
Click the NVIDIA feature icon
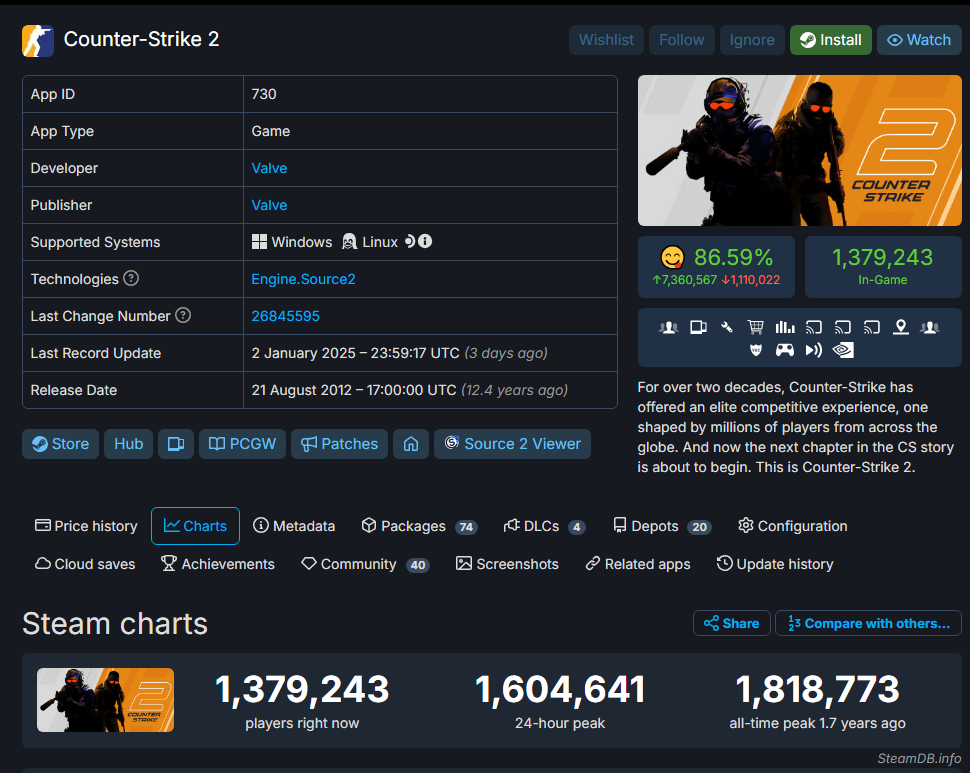843,351
